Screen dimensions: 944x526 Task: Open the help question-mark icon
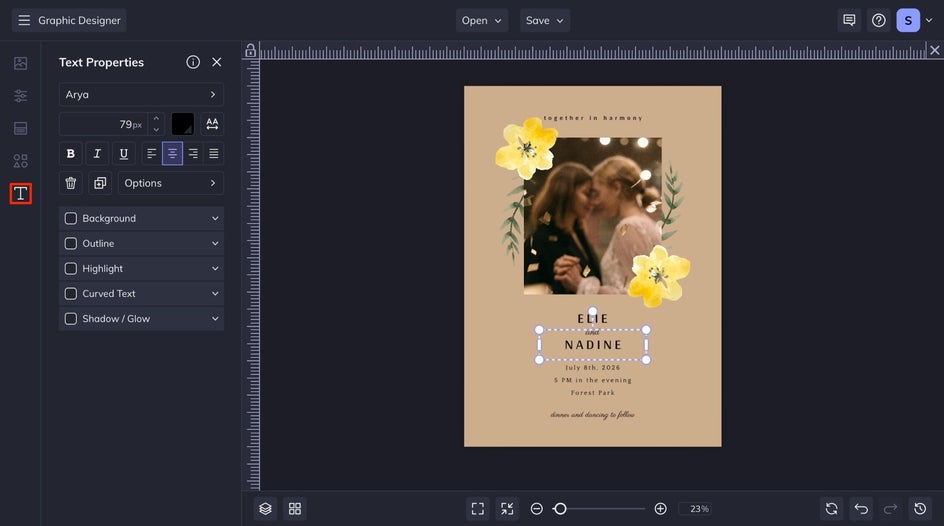[x=879, y=20]
